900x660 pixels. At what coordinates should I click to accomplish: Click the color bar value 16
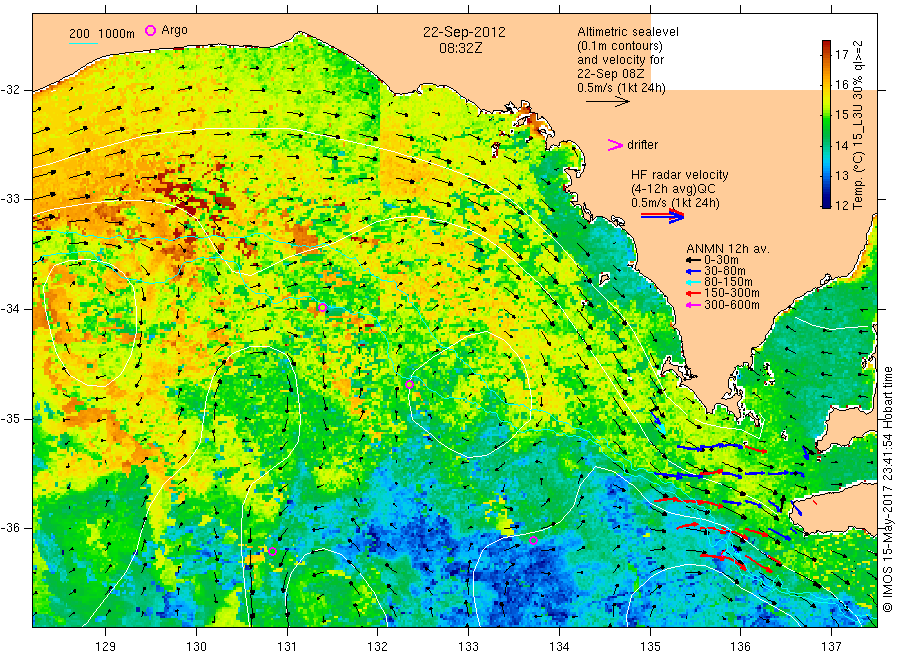pyautogui.click(x=841, y=85)
